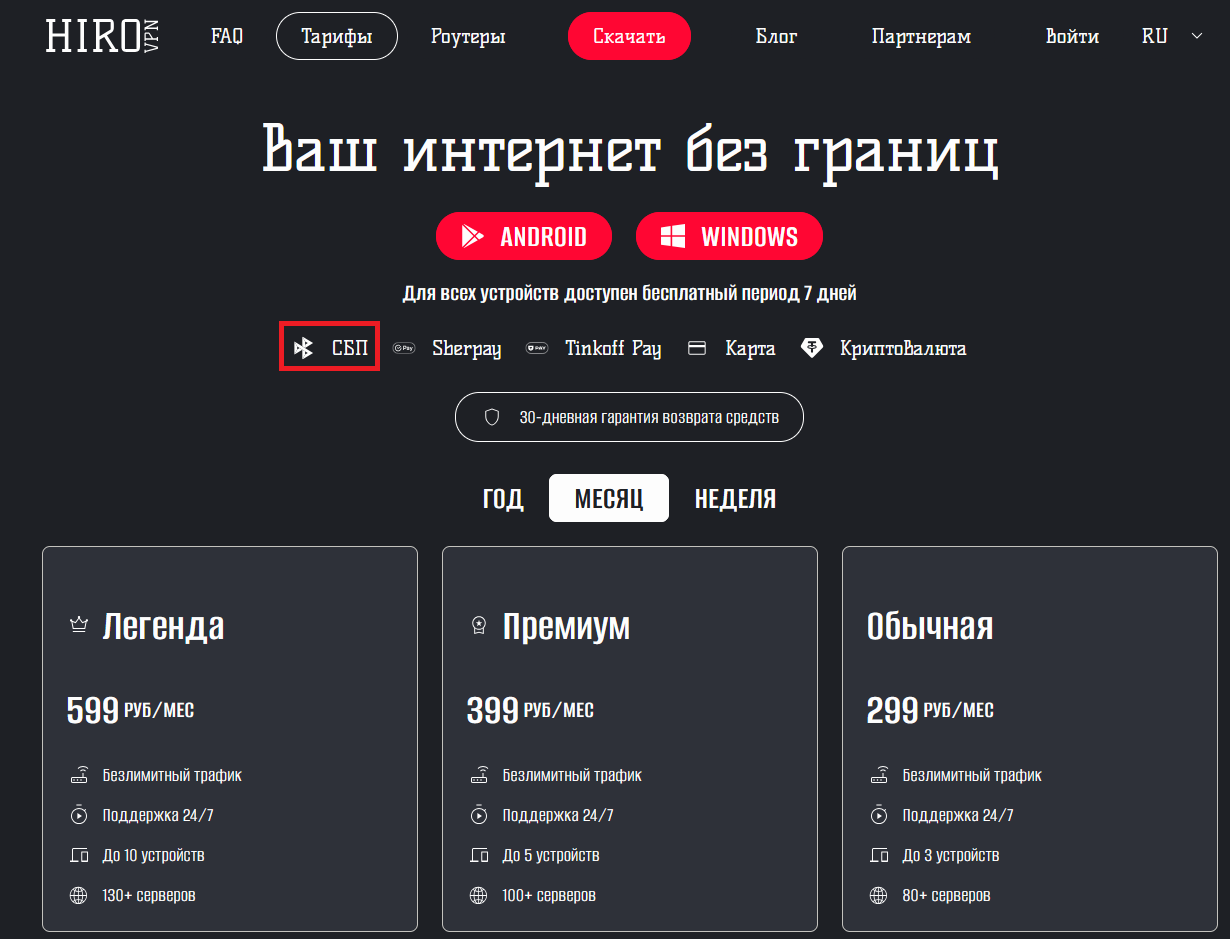Click the Карта payment label
Image resolution: width=1230 pixels, height=939 pixels.
pyautogui.click(x=750, y=348)
